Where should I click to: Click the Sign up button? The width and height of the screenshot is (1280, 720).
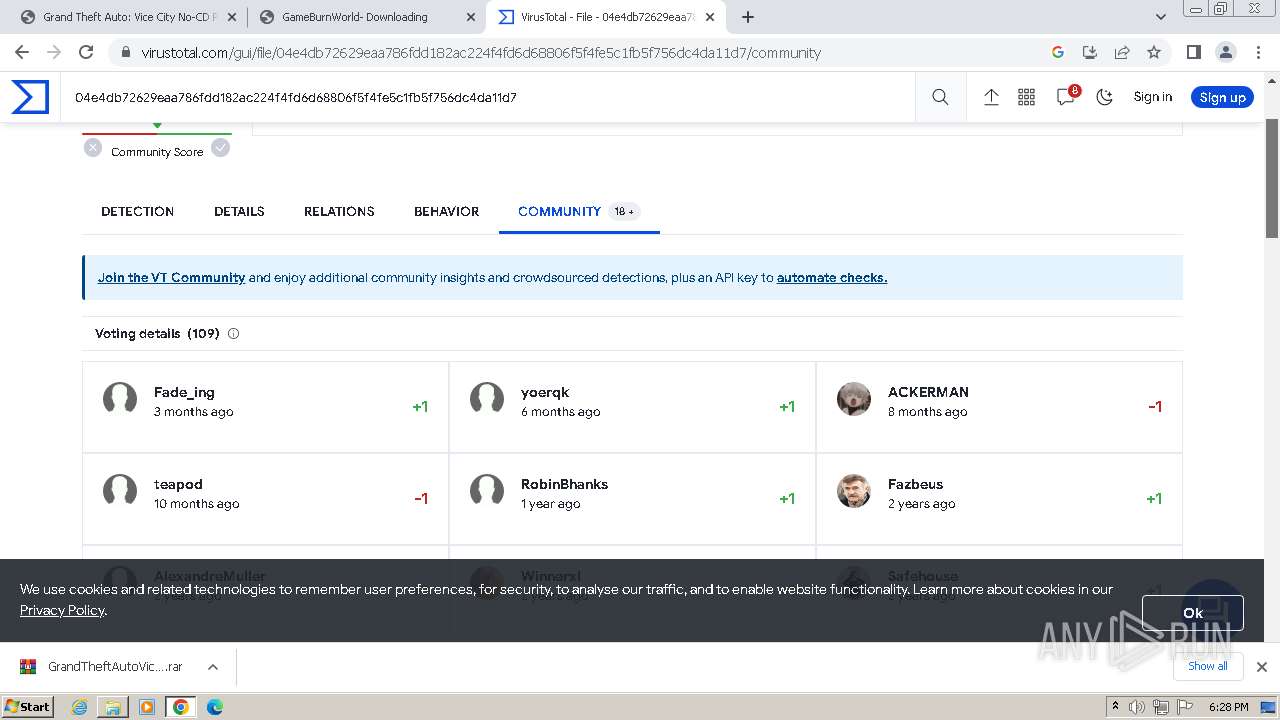click(x=1222, y=97)
